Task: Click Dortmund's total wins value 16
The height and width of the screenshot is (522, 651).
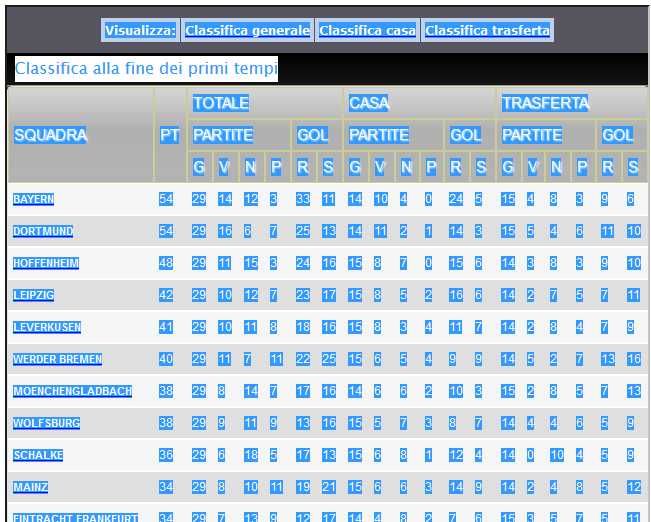Action: (225, 231)
